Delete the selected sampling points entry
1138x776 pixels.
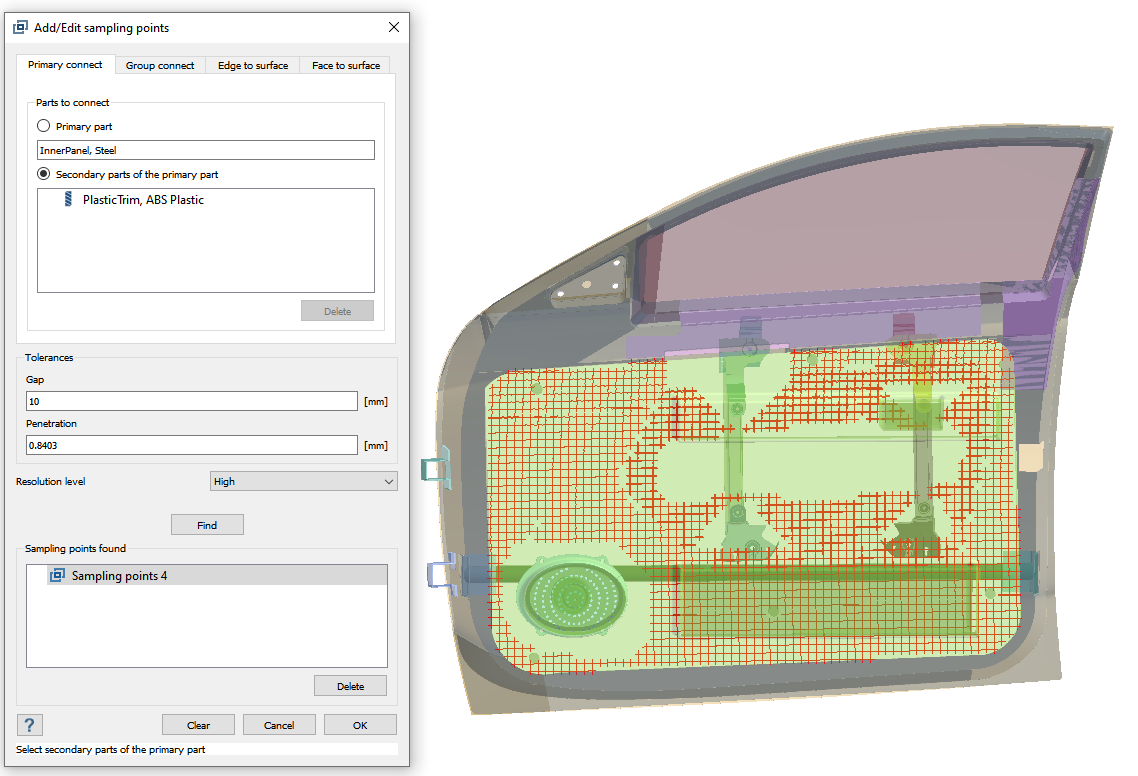[350, 686]
